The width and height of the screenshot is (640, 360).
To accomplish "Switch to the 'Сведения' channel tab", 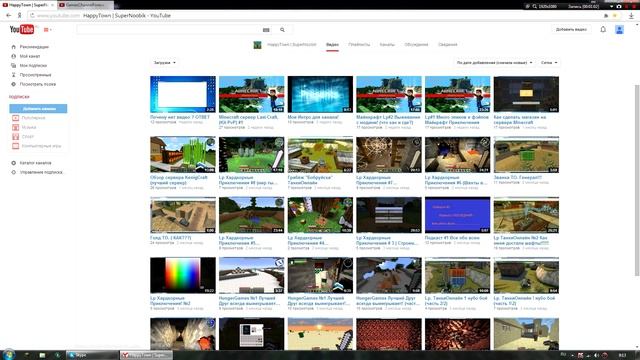I will 447,44.
